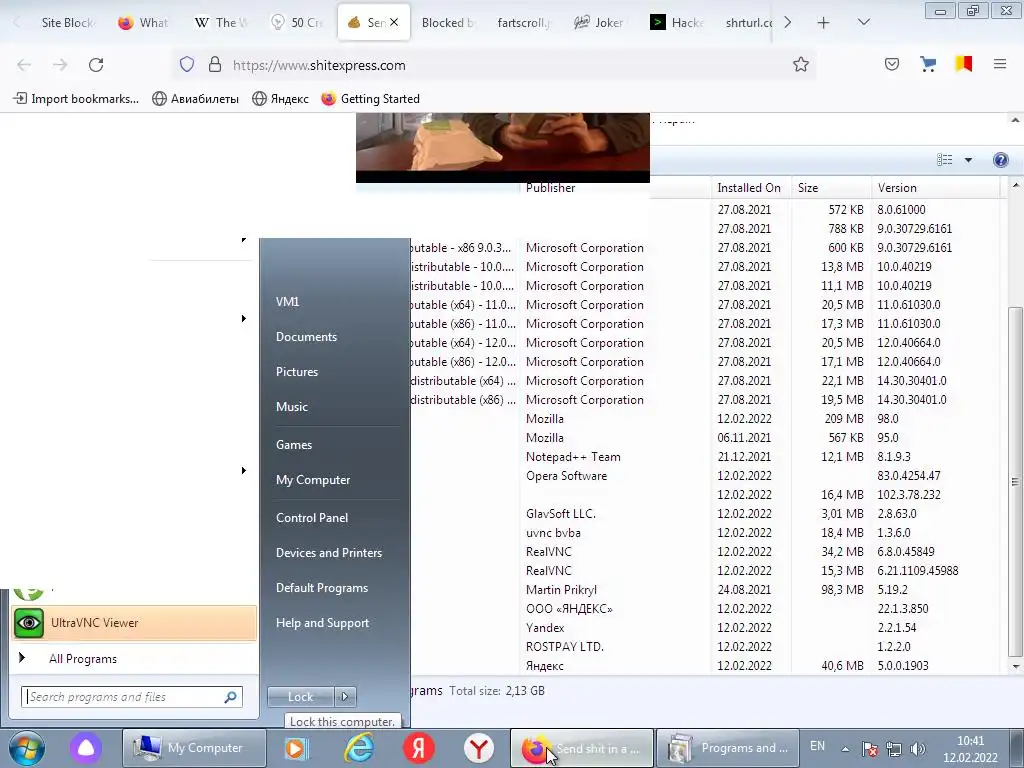Open Documents from Start menu

pos(306,336)
